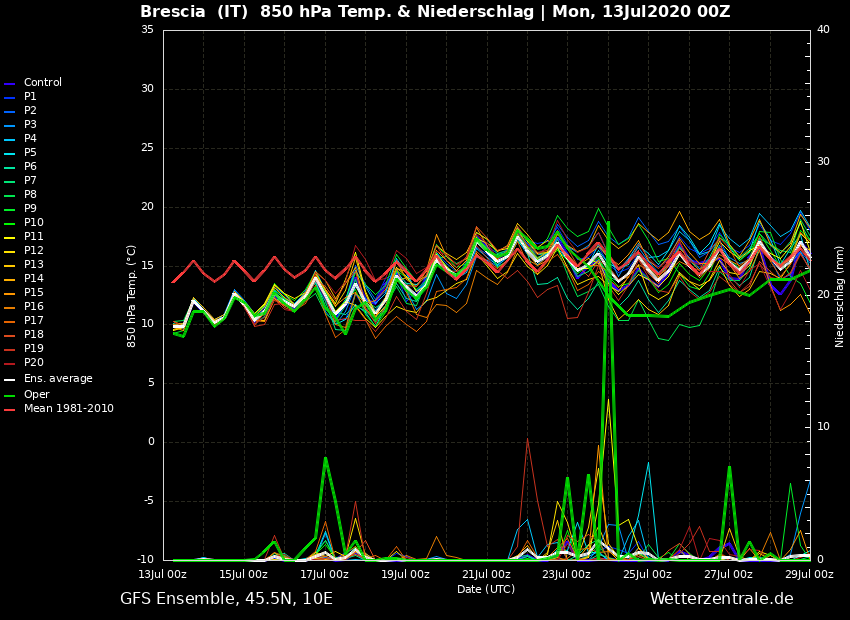The width and height of the screenshot is (850, 620).
Task: Select the "P11" legend label
Action: tap(34, 237)
